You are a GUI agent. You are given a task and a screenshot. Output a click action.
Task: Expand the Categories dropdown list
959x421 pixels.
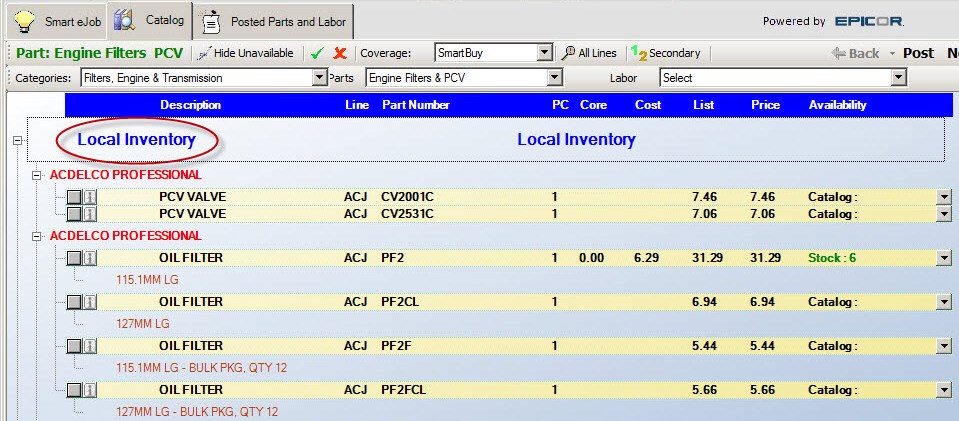coord(320,78)
